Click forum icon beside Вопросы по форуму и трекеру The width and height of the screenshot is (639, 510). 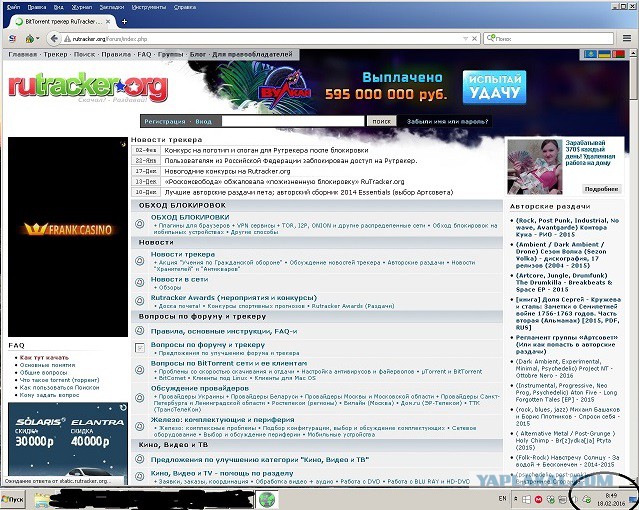click(140, 348)
